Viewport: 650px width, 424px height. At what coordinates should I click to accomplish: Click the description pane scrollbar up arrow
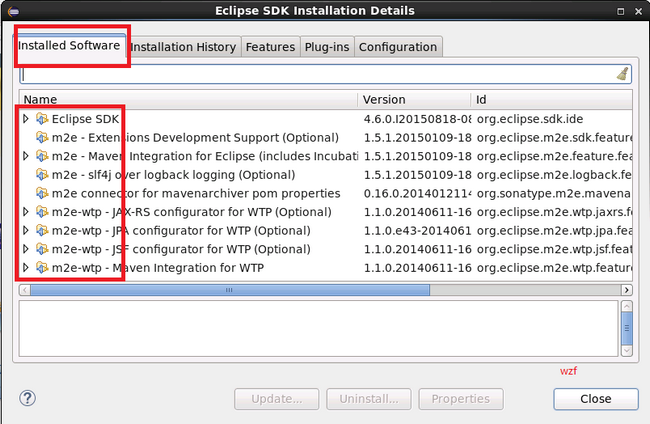(627, 306)
